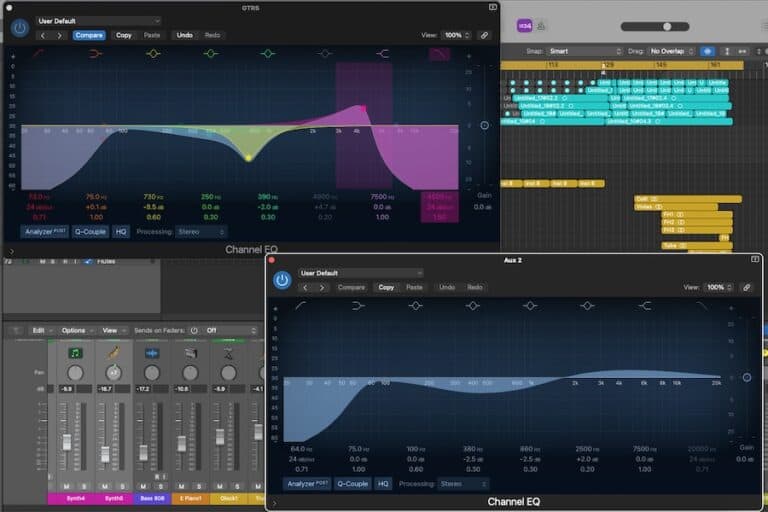Bypass the GTRS Channel EQ with power button
This screenshot has width=768, height=512.
[x=20, y=28]
